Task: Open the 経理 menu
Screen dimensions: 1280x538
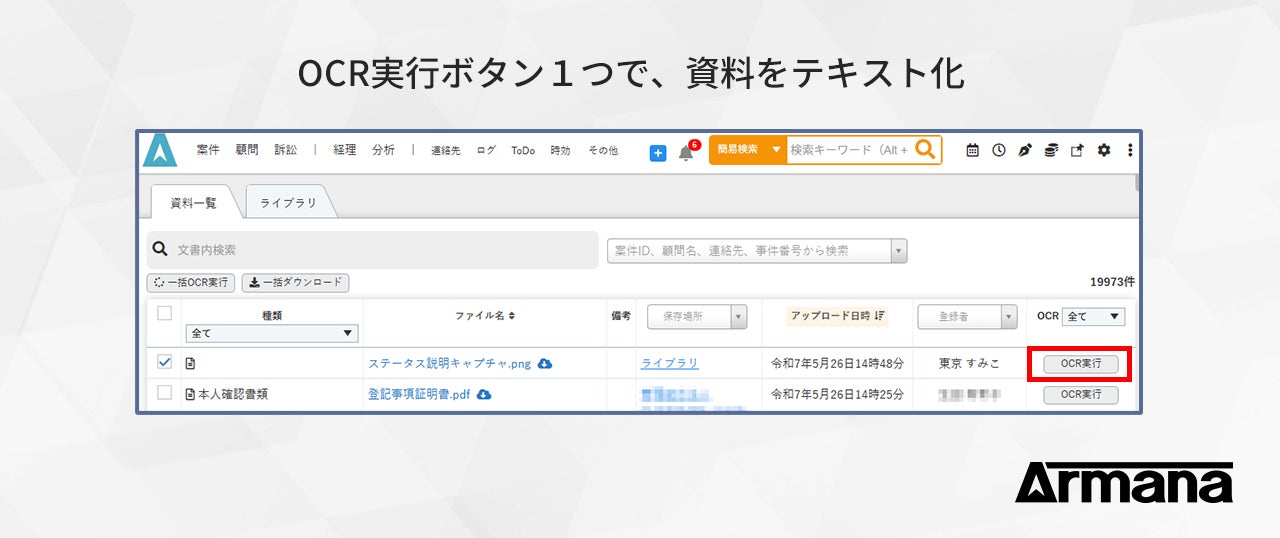Action: pyautogui.click(x=345, y=150)
